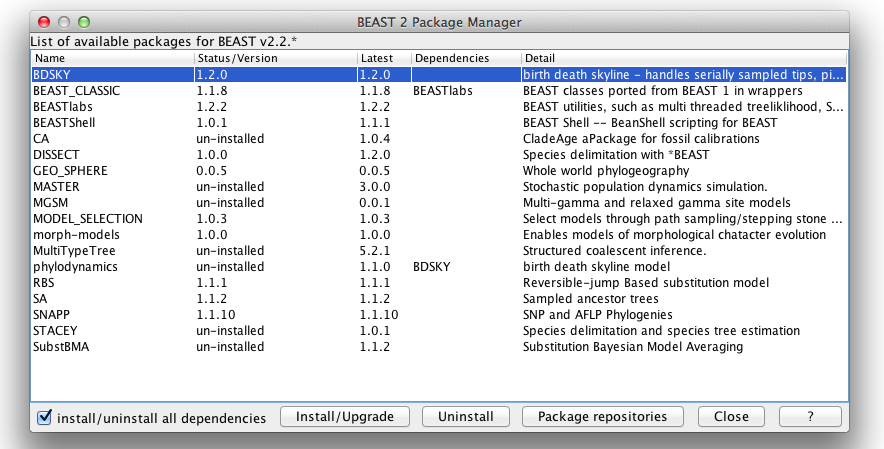Click 'Reversible-jump Based substitution model' detail
The image size is (884, 449).
coord(646,283)
